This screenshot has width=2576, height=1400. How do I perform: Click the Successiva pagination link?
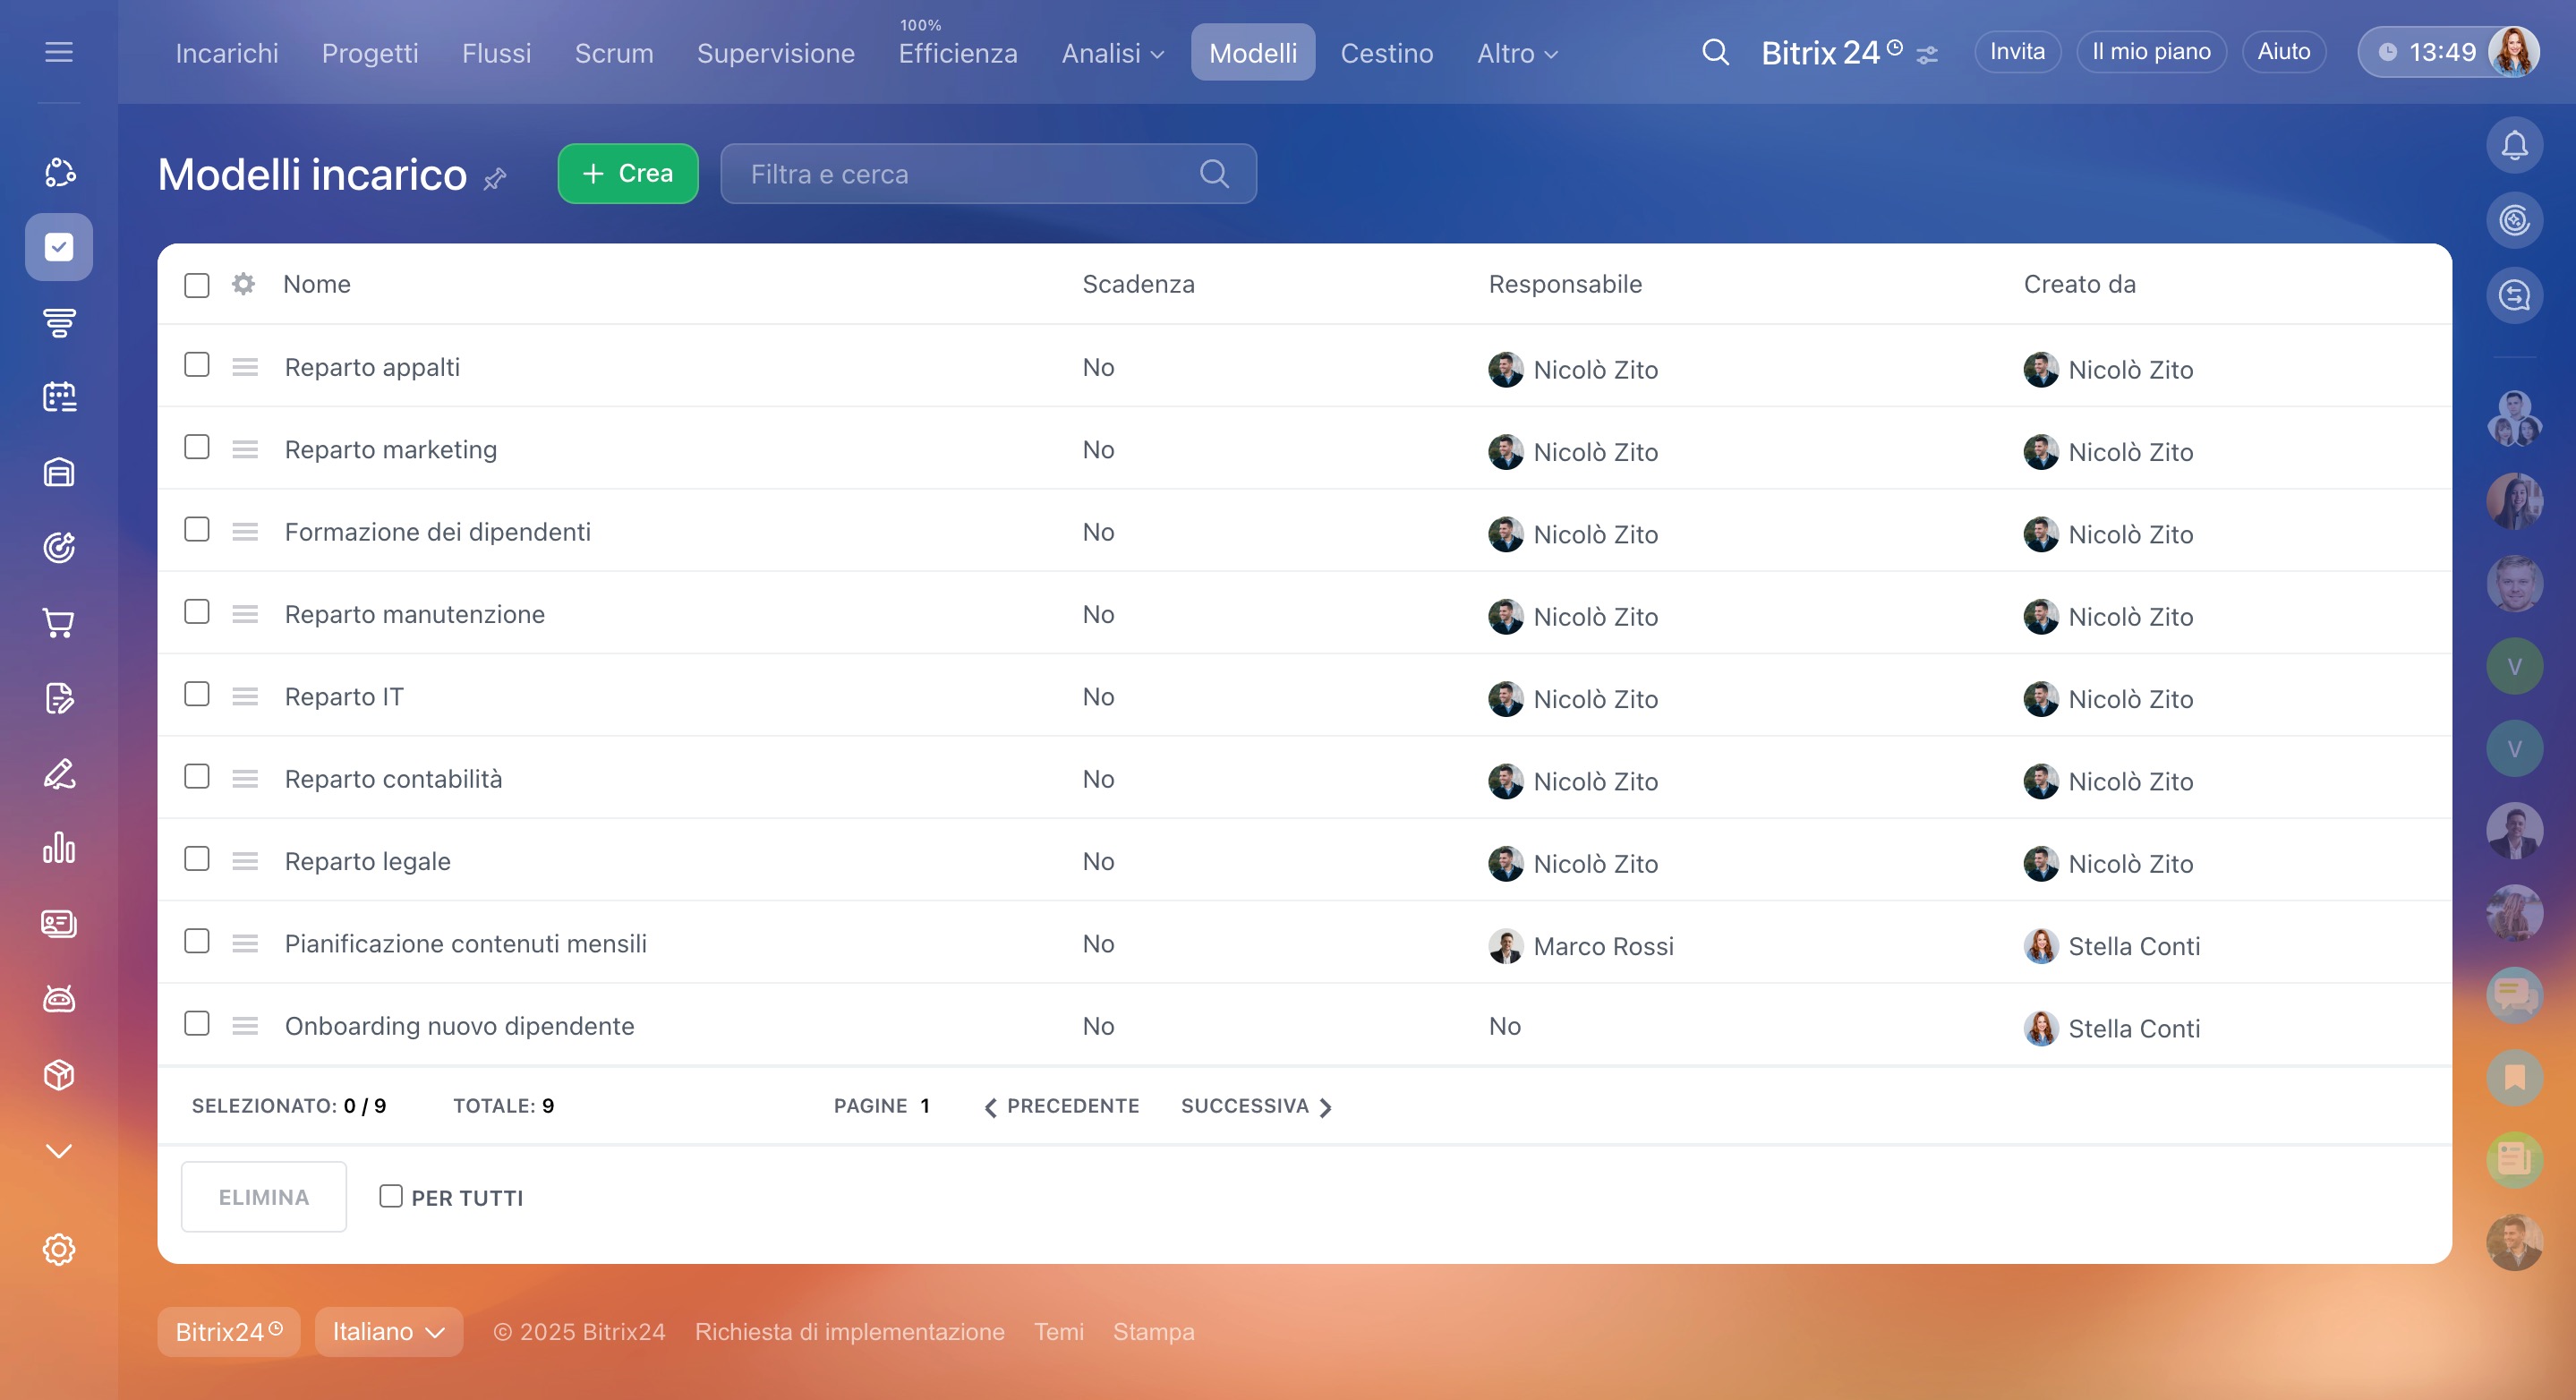coord(1256,1106)
